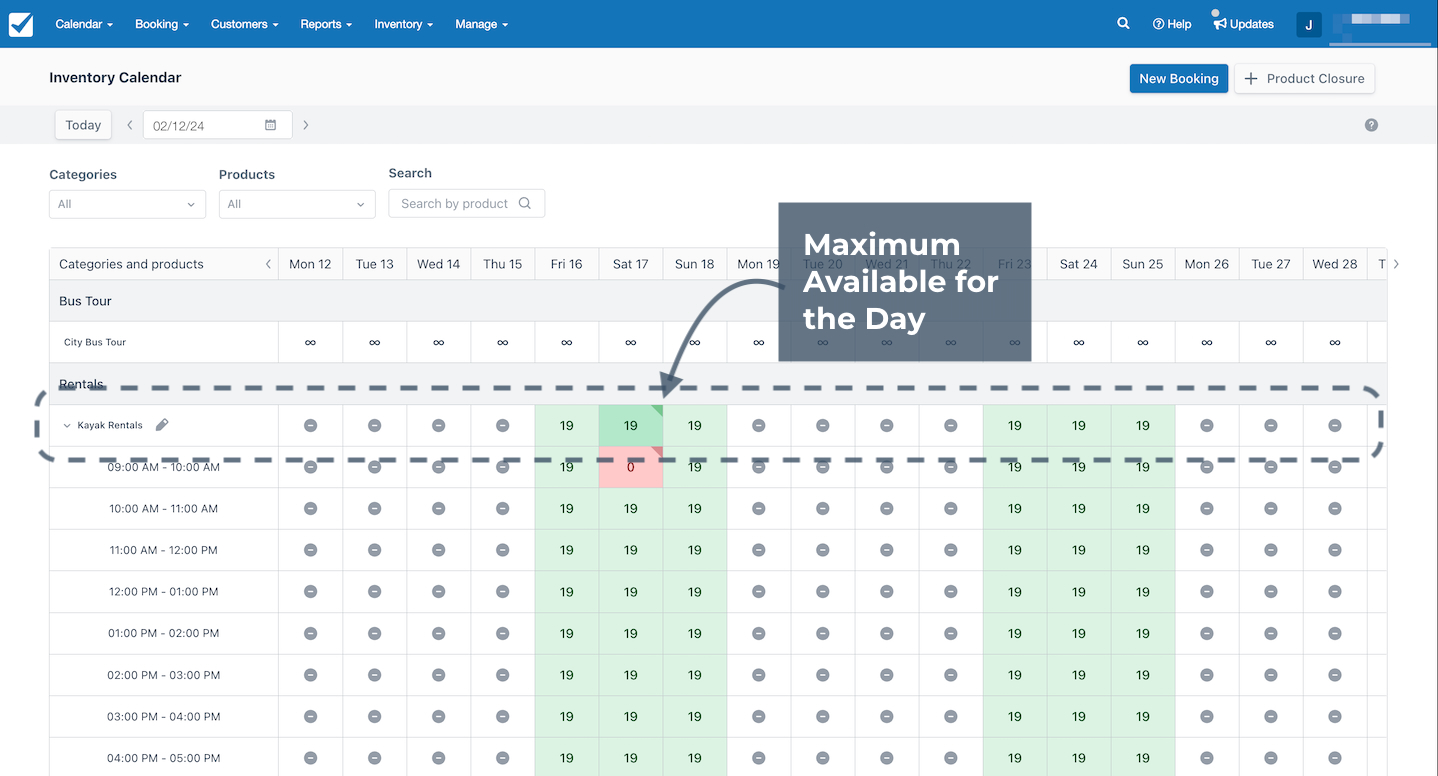The image size is (1438, 776).
Task: Click the New Booking button
Action: coord(1179,78)
